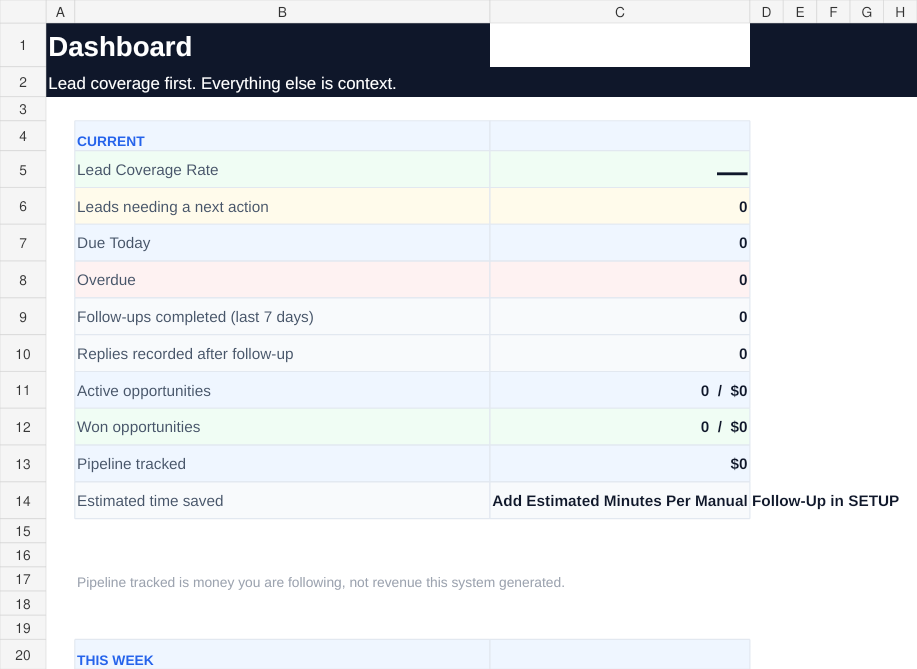Click 'Add Estimated Minutes Per Manual Follow-Up' cell
Viewport: 917px width, 669px height.
(x=620, y=501)
